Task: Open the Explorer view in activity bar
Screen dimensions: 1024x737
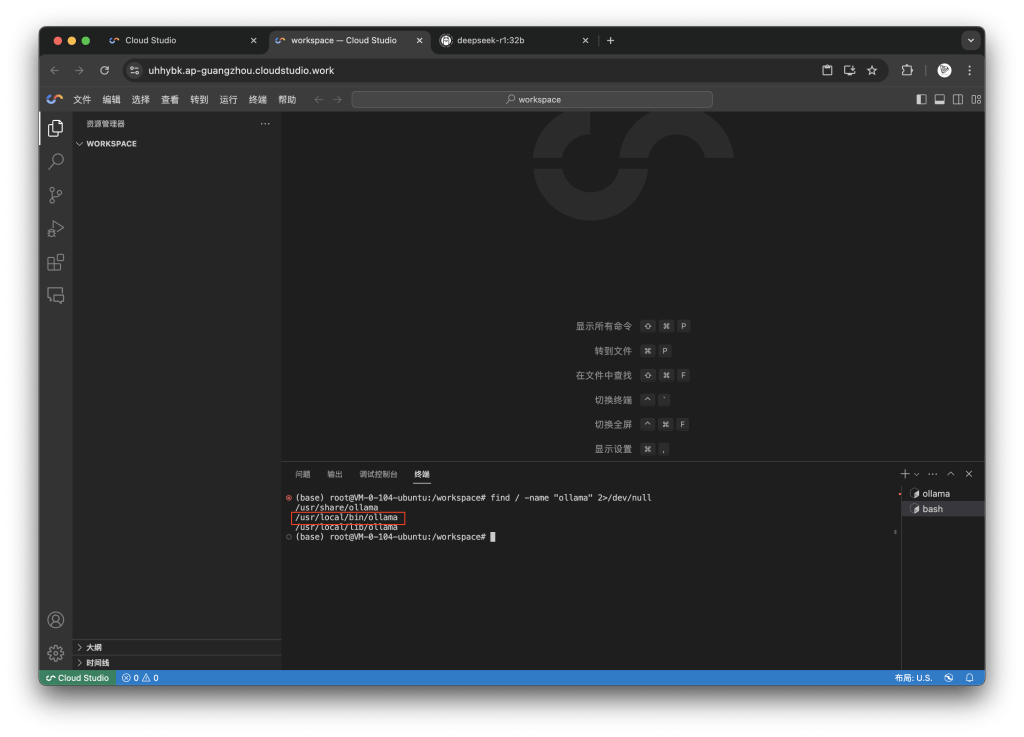Action: point(56,128)
